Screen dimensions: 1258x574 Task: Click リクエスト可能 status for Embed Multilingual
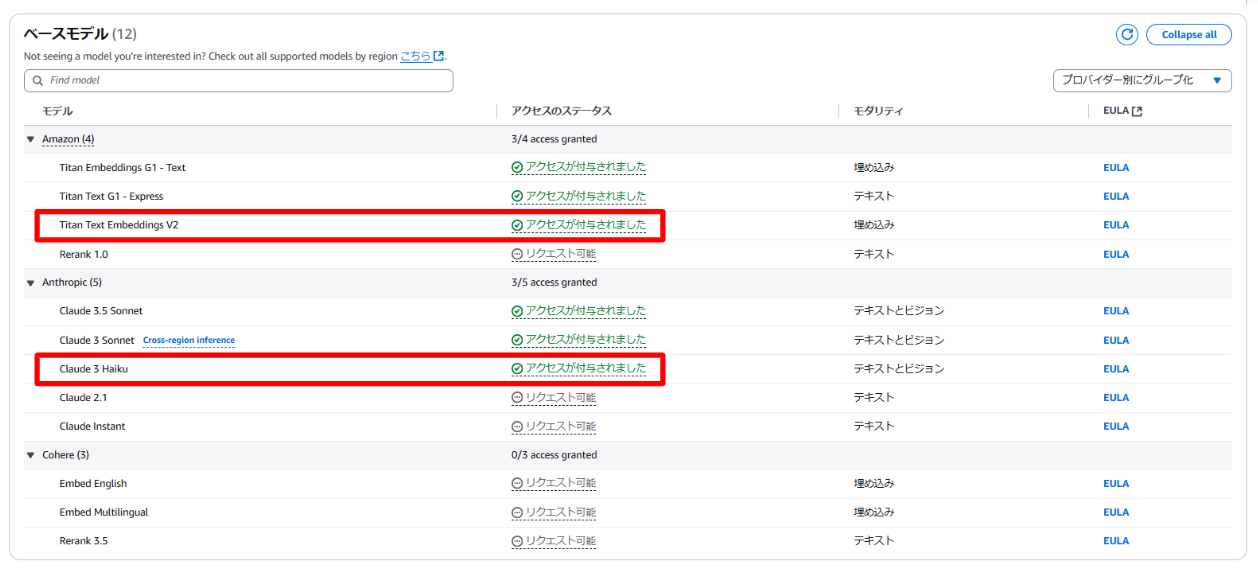(x=554, y=512)
